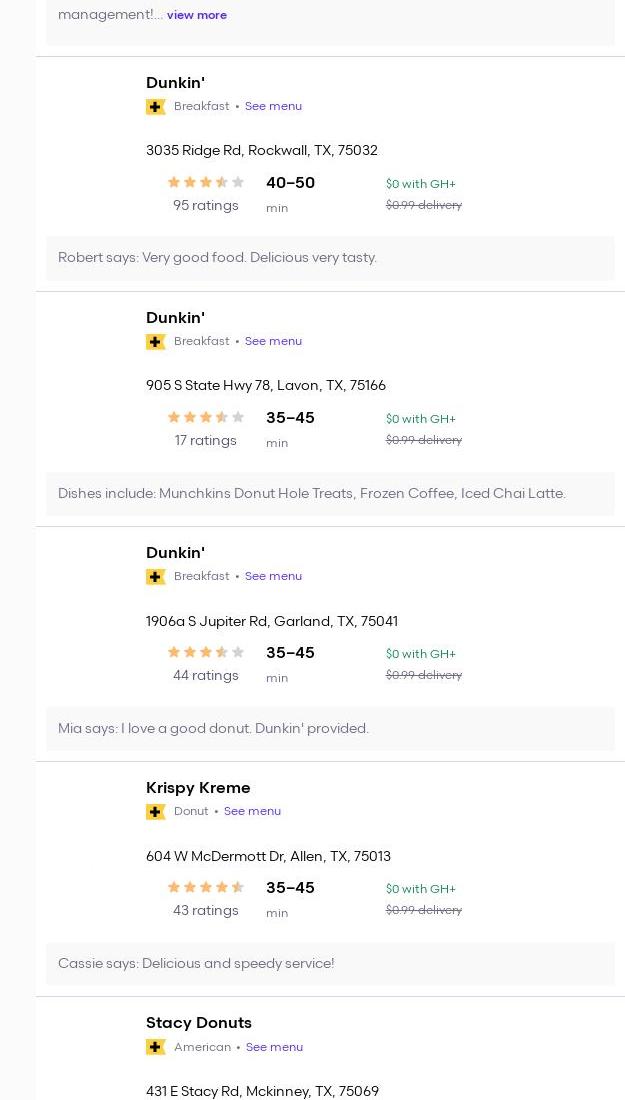
Task: Open See menu for Krispy Kreme
Action: 252,811
